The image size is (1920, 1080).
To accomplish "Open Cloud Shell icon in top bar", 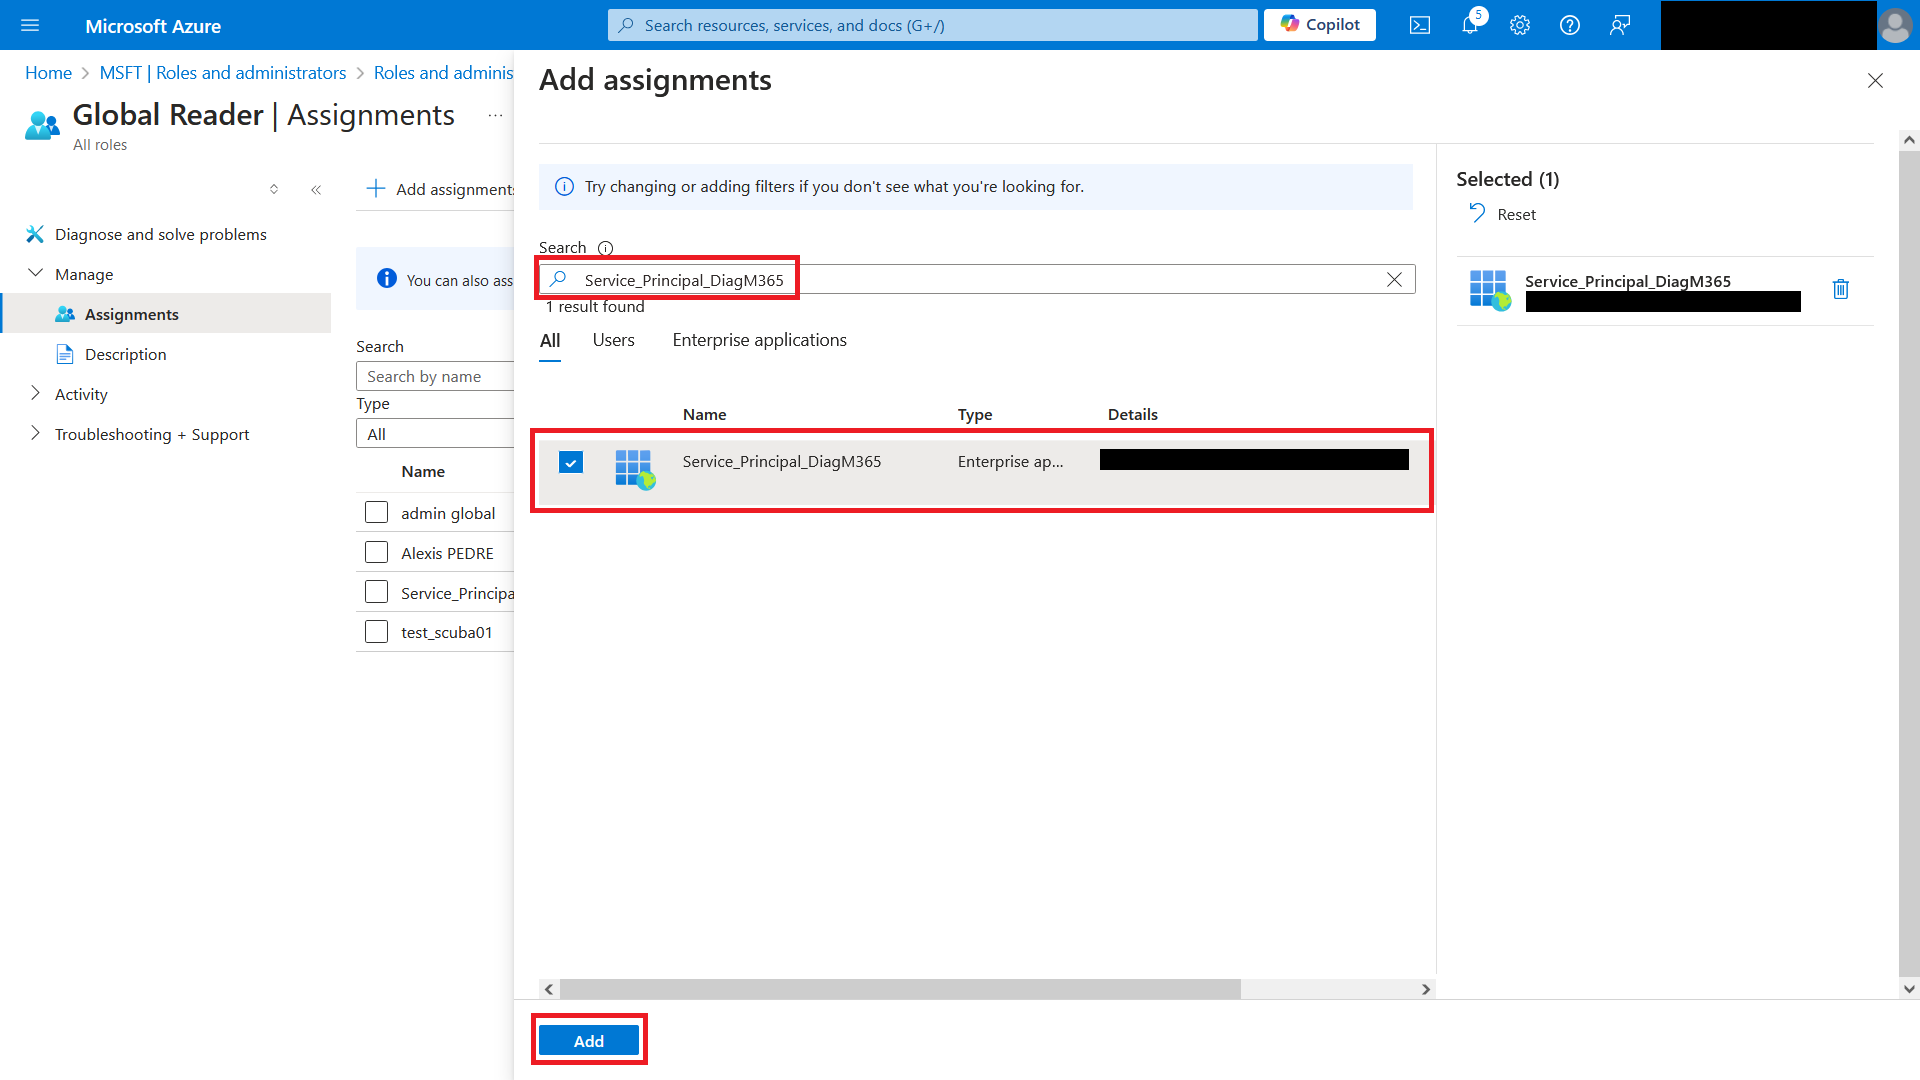I will [1420, 25].
